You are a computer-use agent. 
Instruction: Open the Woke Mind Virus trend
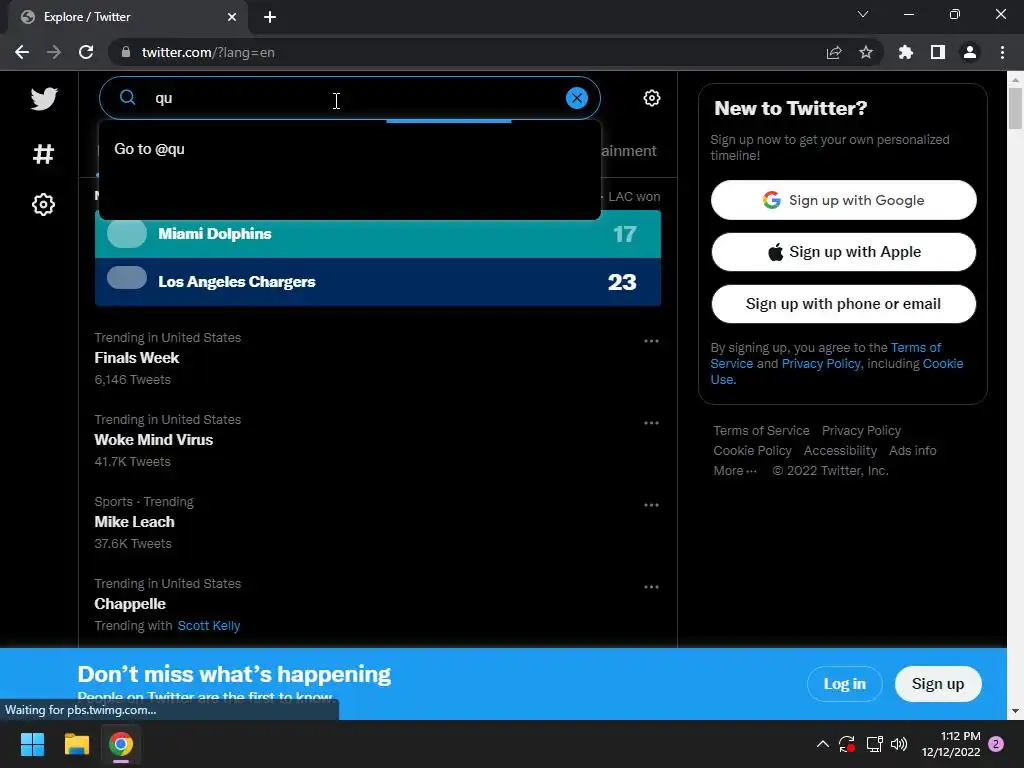point(153,440)
